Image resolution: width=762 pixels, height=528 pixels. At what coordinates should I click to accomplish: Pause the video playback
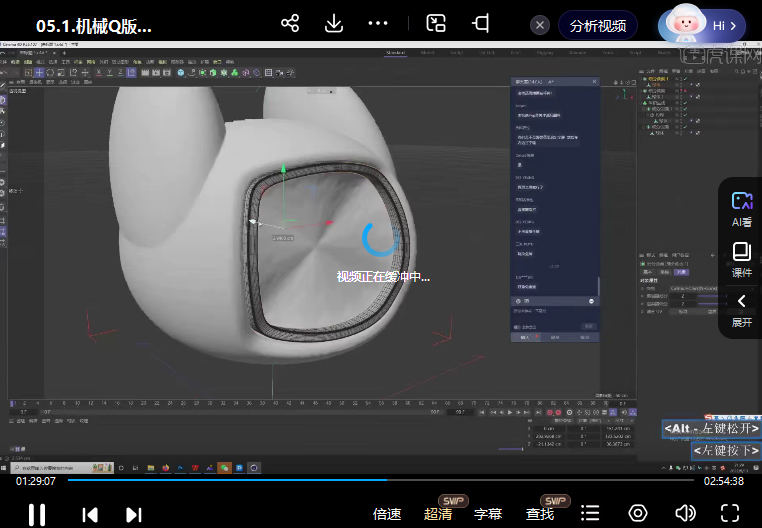tap(36, 514)
